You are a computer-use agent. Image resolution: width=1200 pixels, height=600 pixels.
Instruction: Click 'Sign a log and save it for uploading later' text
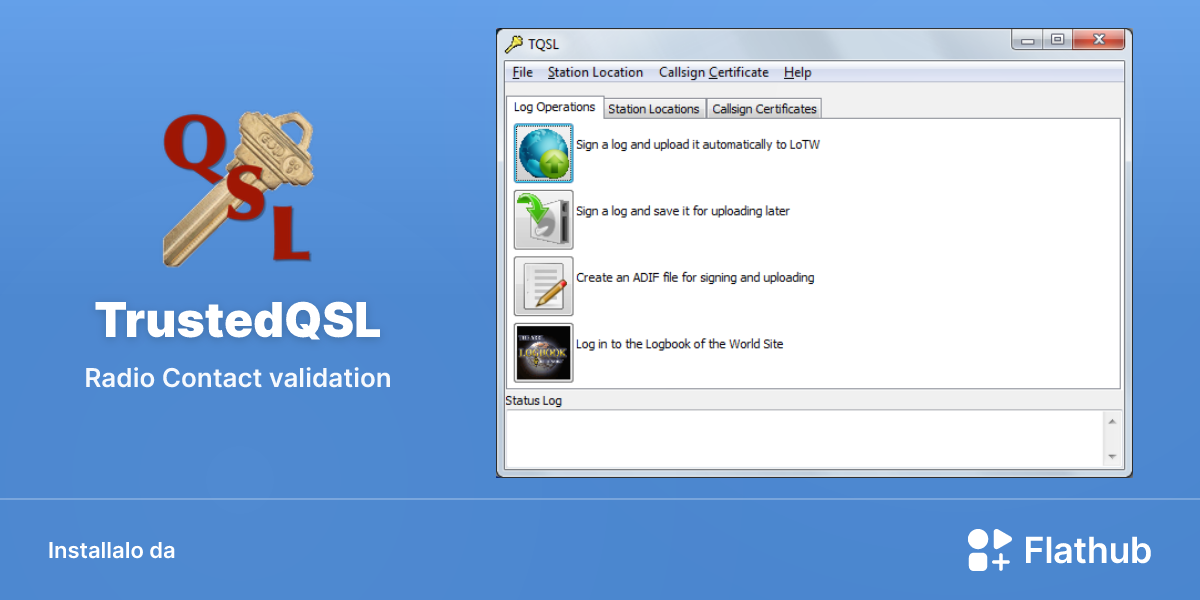tap(683, 211)
